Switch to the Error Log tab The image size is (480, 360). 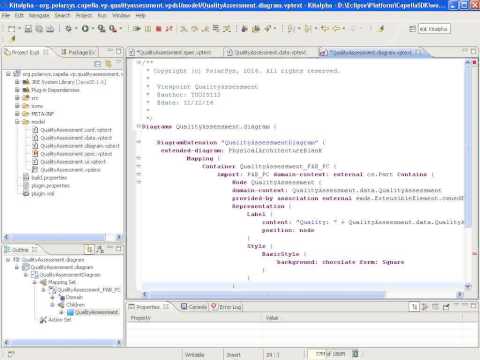[227, 307]
